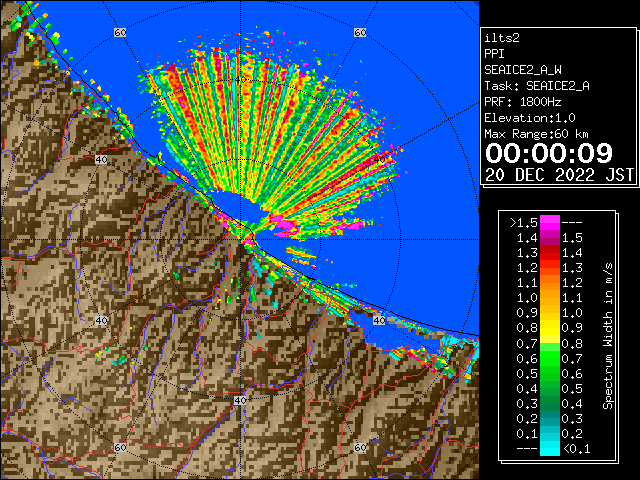Image resolution: width=640 pixels, height=480 pixels.
Task: Select the 20 DEC 2022 JST date
Action: (559, 175)
